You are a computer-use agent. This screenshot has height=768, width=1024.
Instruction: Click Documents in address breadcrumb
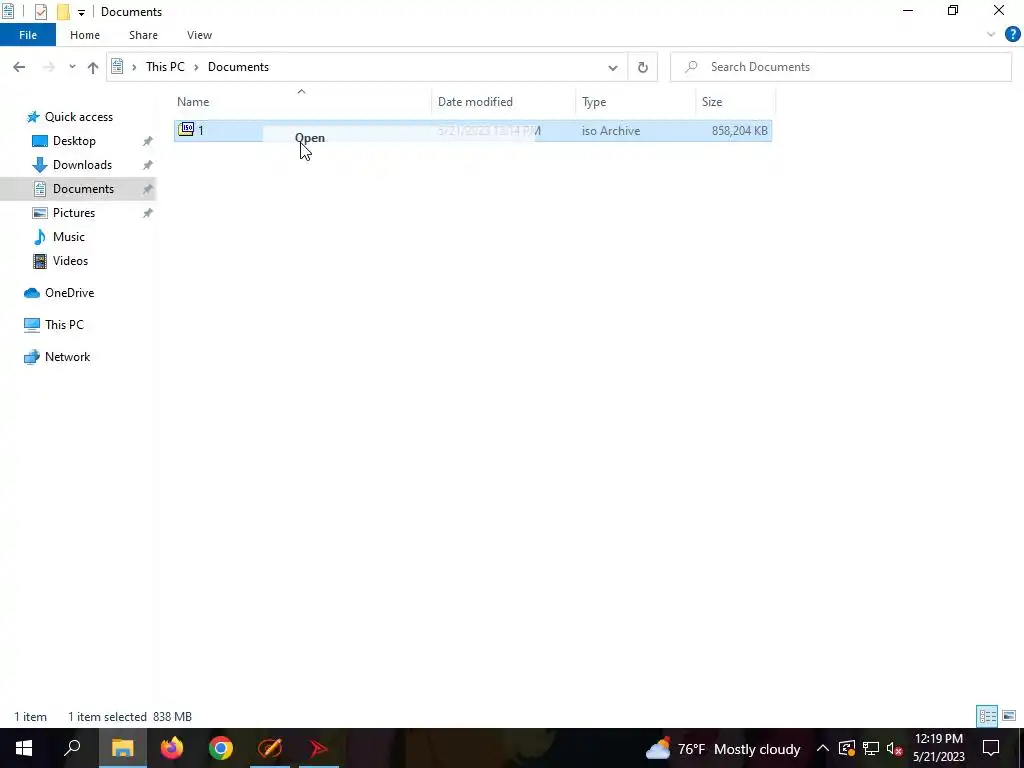click(x=238, y=67)
